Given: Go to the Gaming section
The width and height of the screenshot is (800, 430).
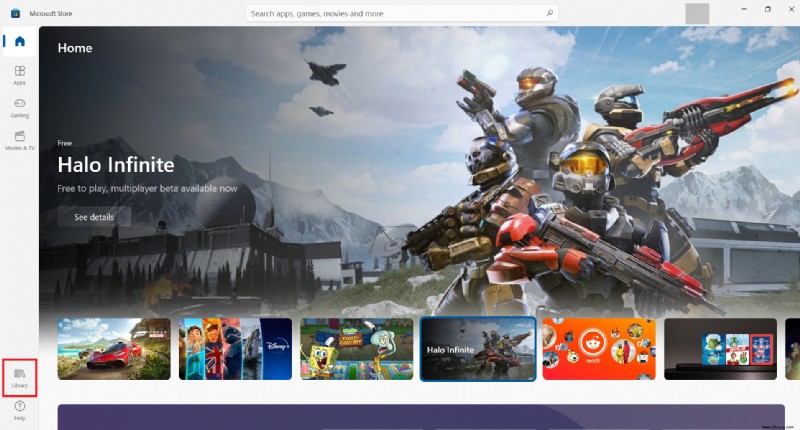Looking at the screenshot, I should click(x=19, y=108).
